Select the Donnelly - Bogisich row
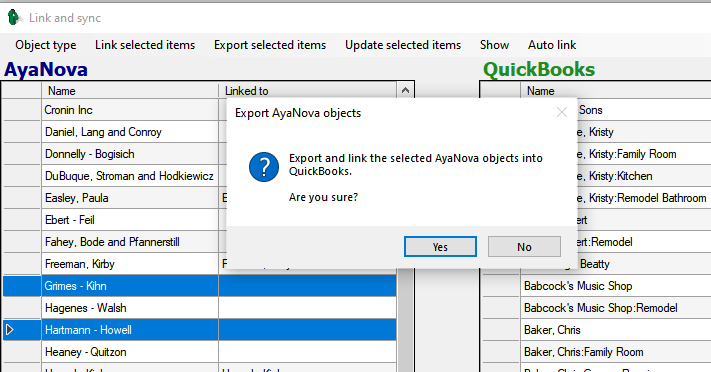This screenshot has height=372, width=711. point(130,154)
